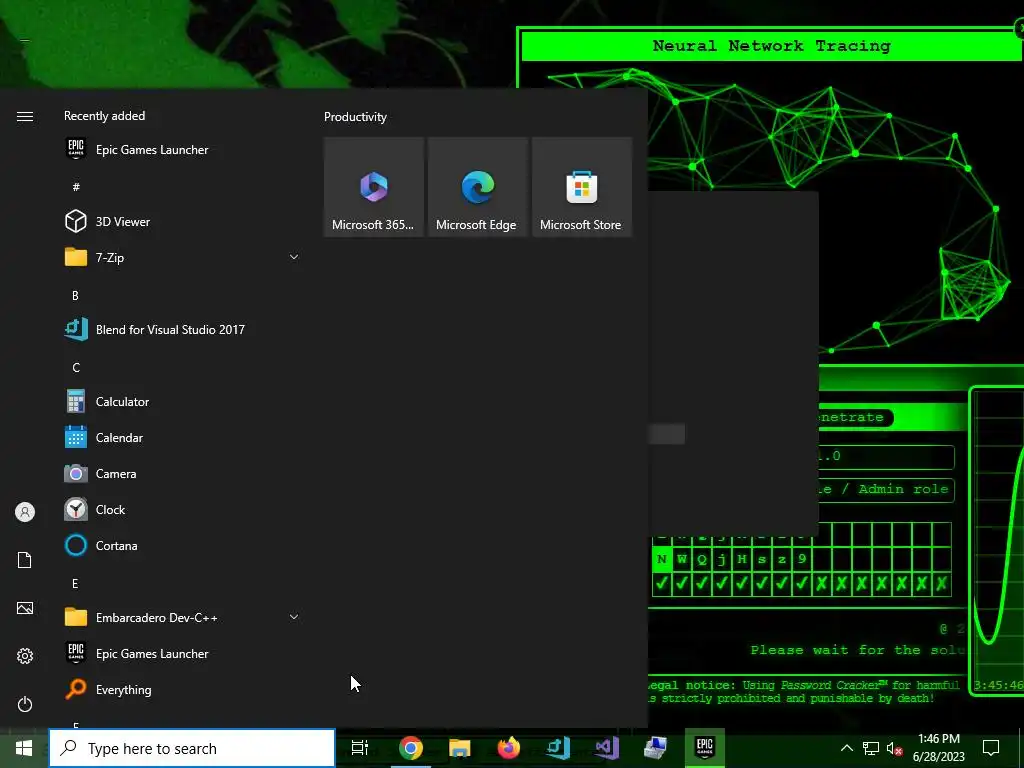Viewport: 1024px width, 768px height.
Task: Select the # letter header in app list
Action: 76,187
